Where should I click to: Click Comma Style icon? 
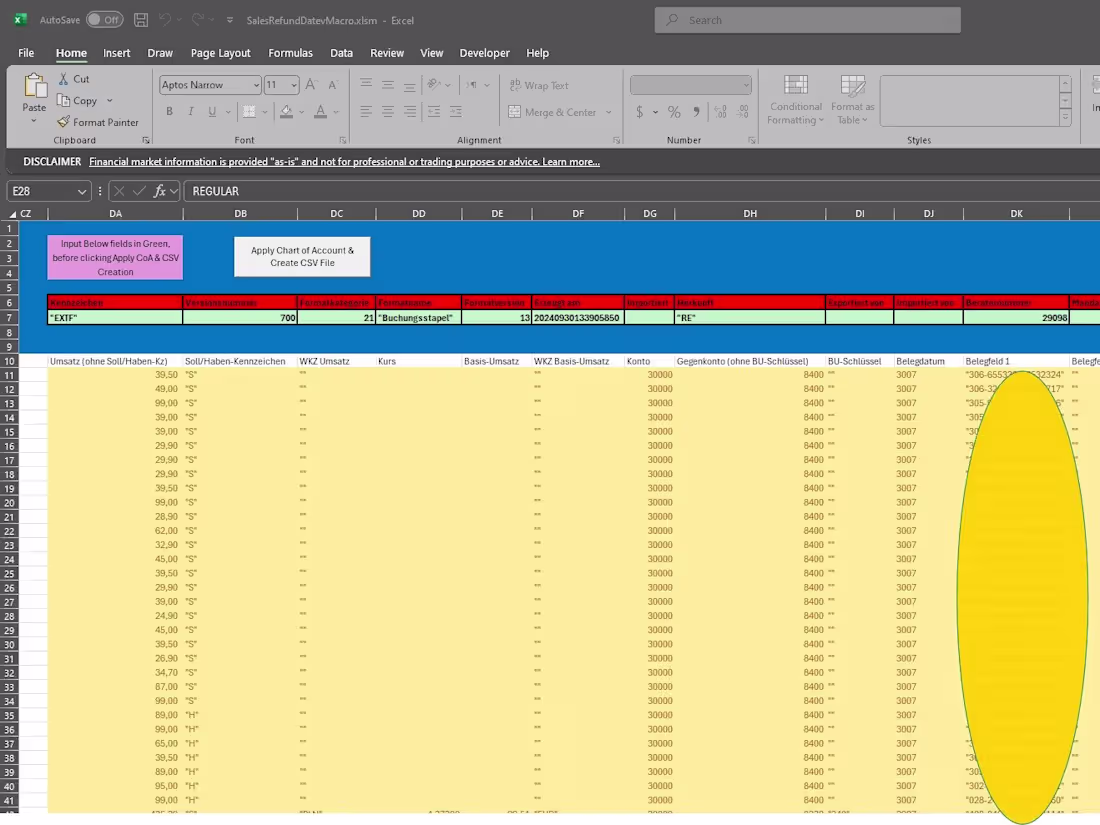(696, 112)
